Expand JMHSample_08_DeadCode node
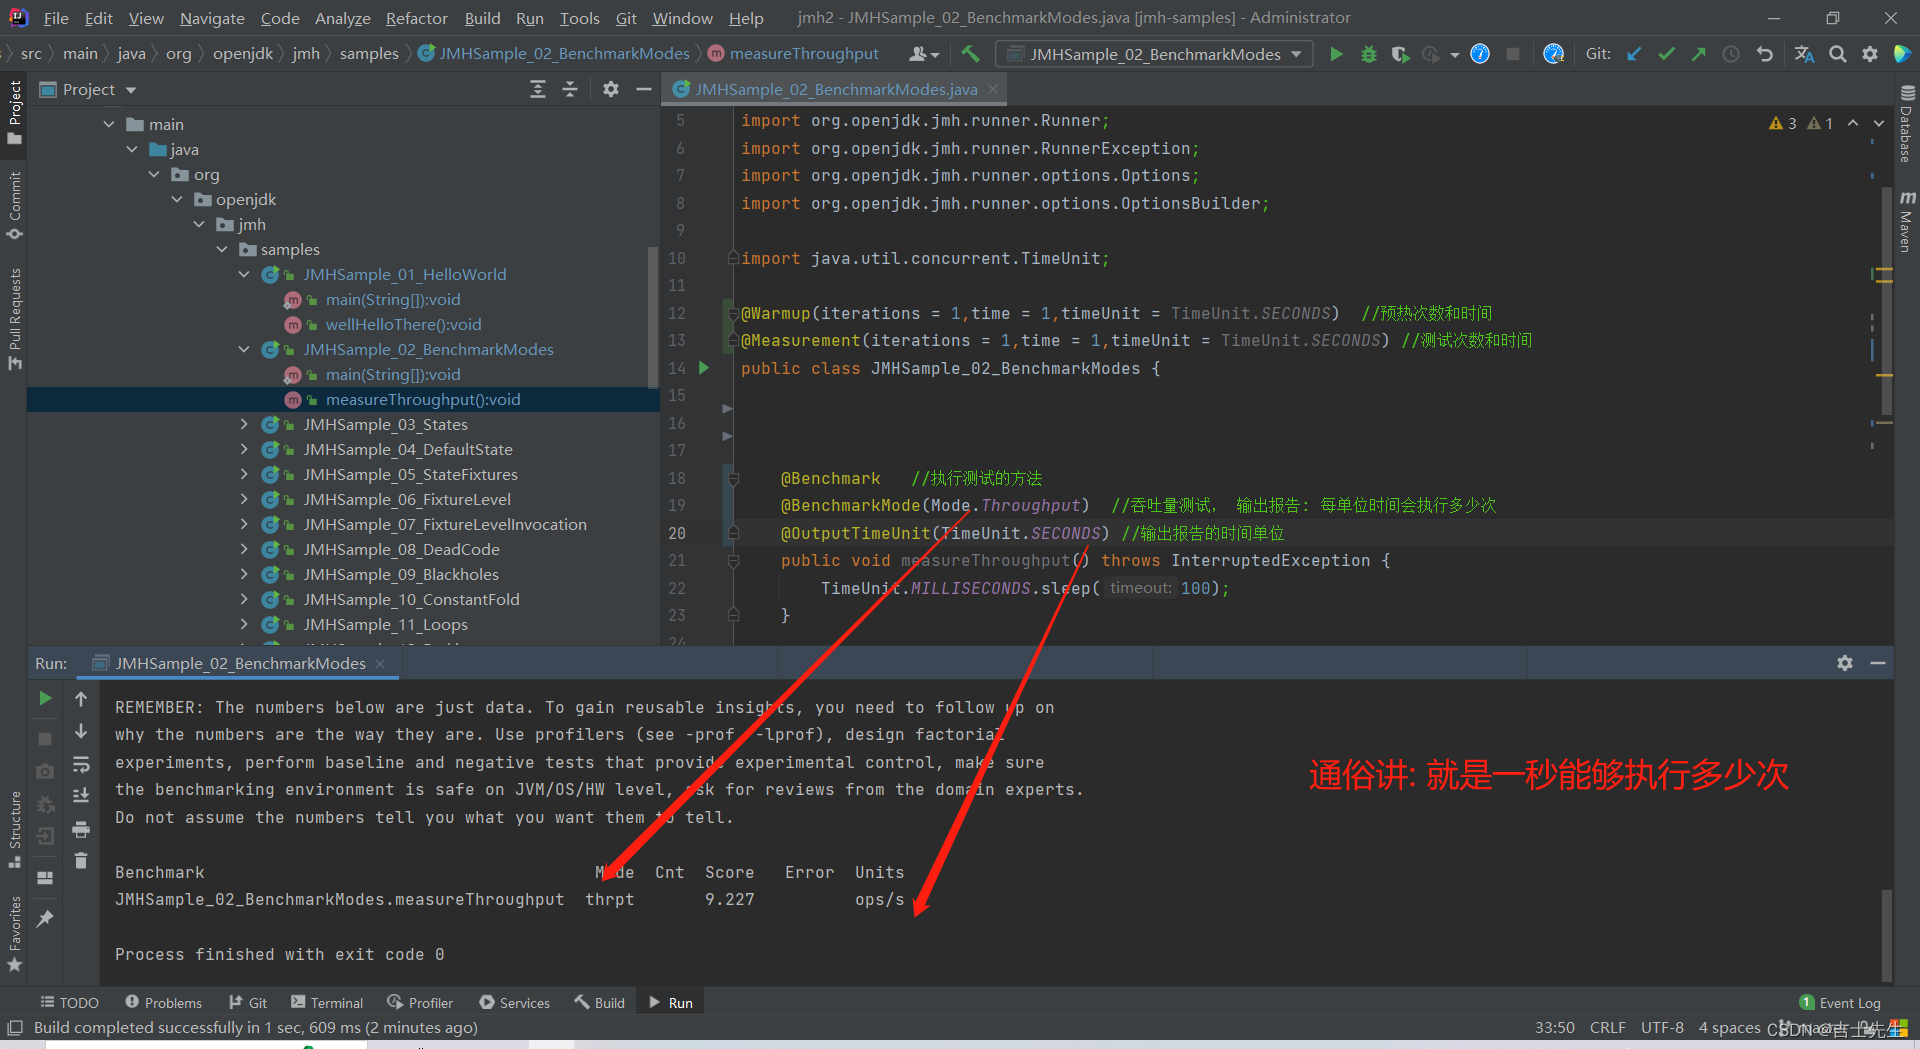Screen dimensions: 1920x1049 pyautogui.click(x=244, y=549)
